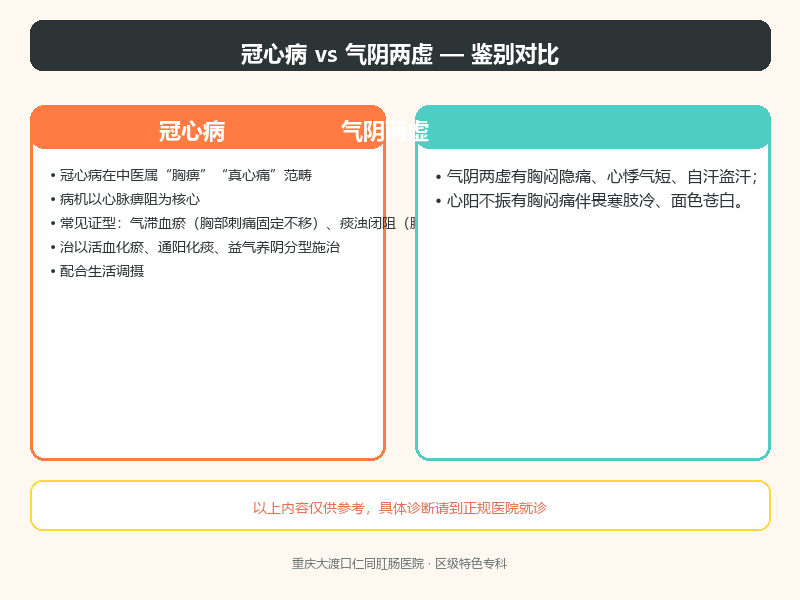Click footer text 重庆大渡口仁同肛肠医院 · 区级特色专科

pyautogui.click(x=399, y=564)
